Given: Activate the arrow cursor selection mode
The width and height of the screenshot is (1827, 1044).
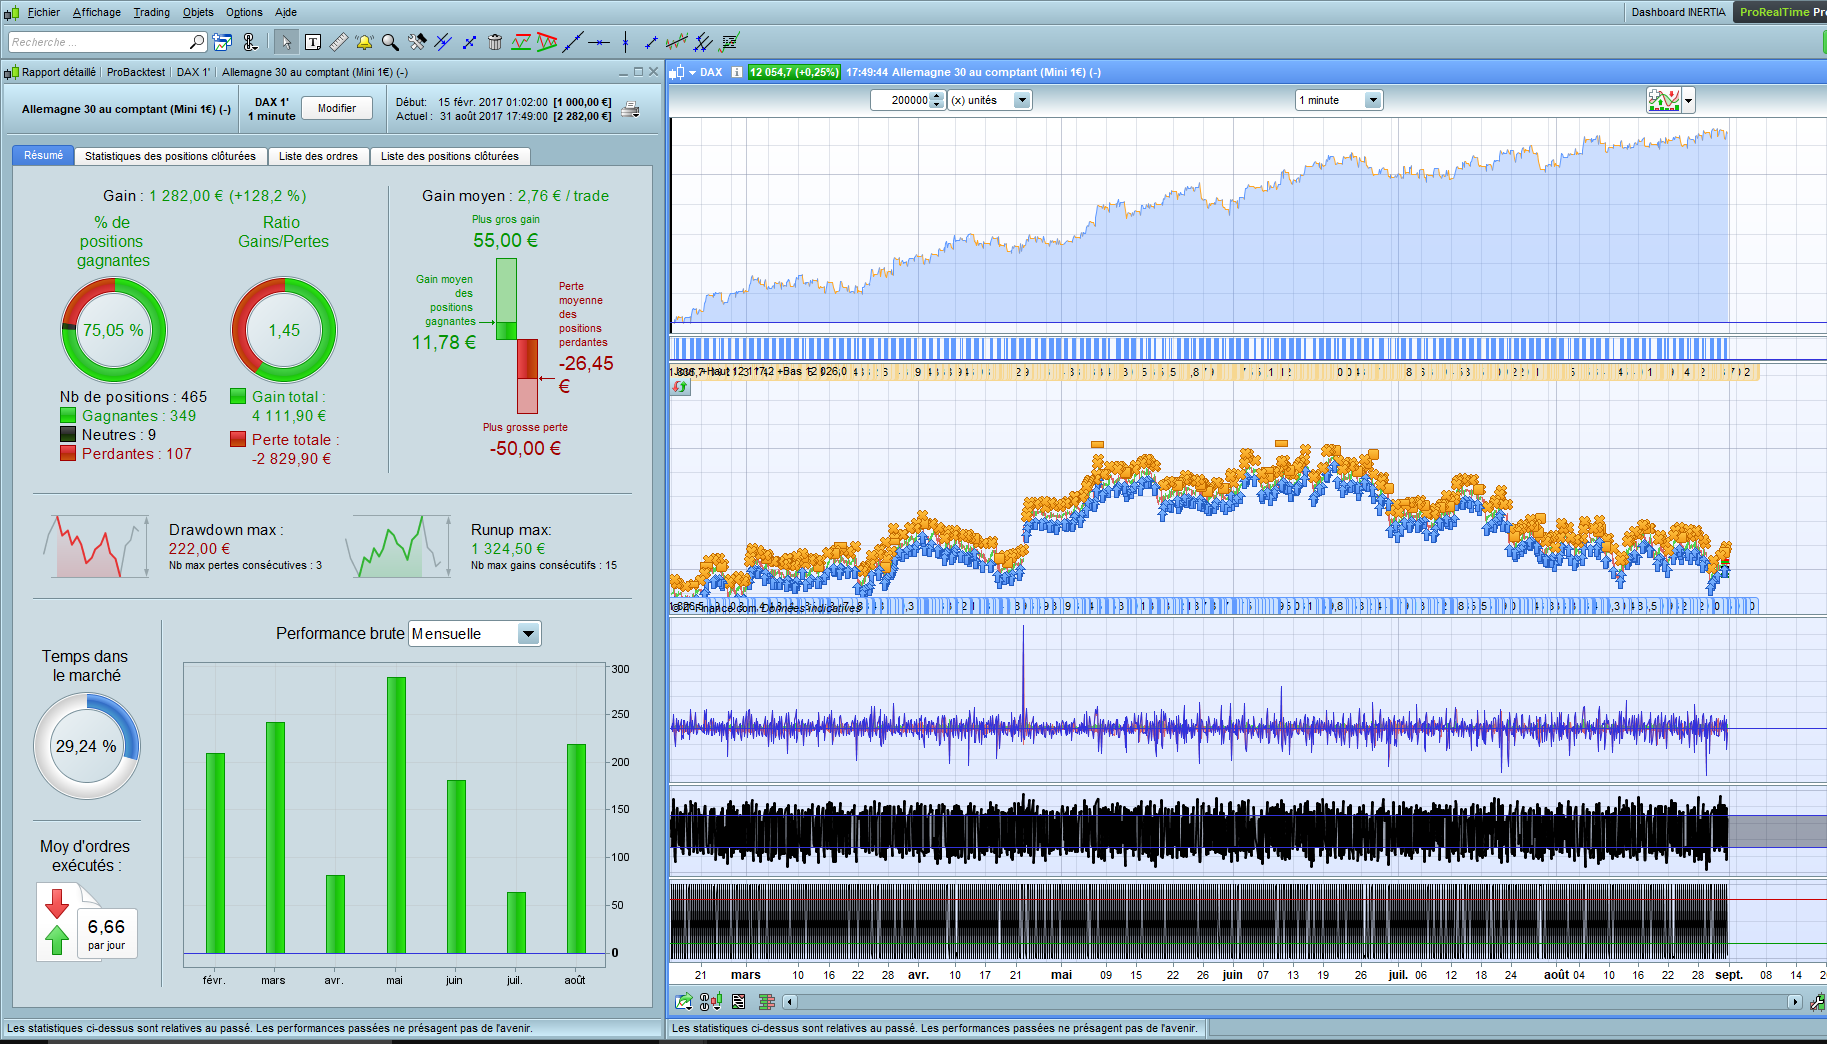Looking at the screenshot, I should [286, 42].
